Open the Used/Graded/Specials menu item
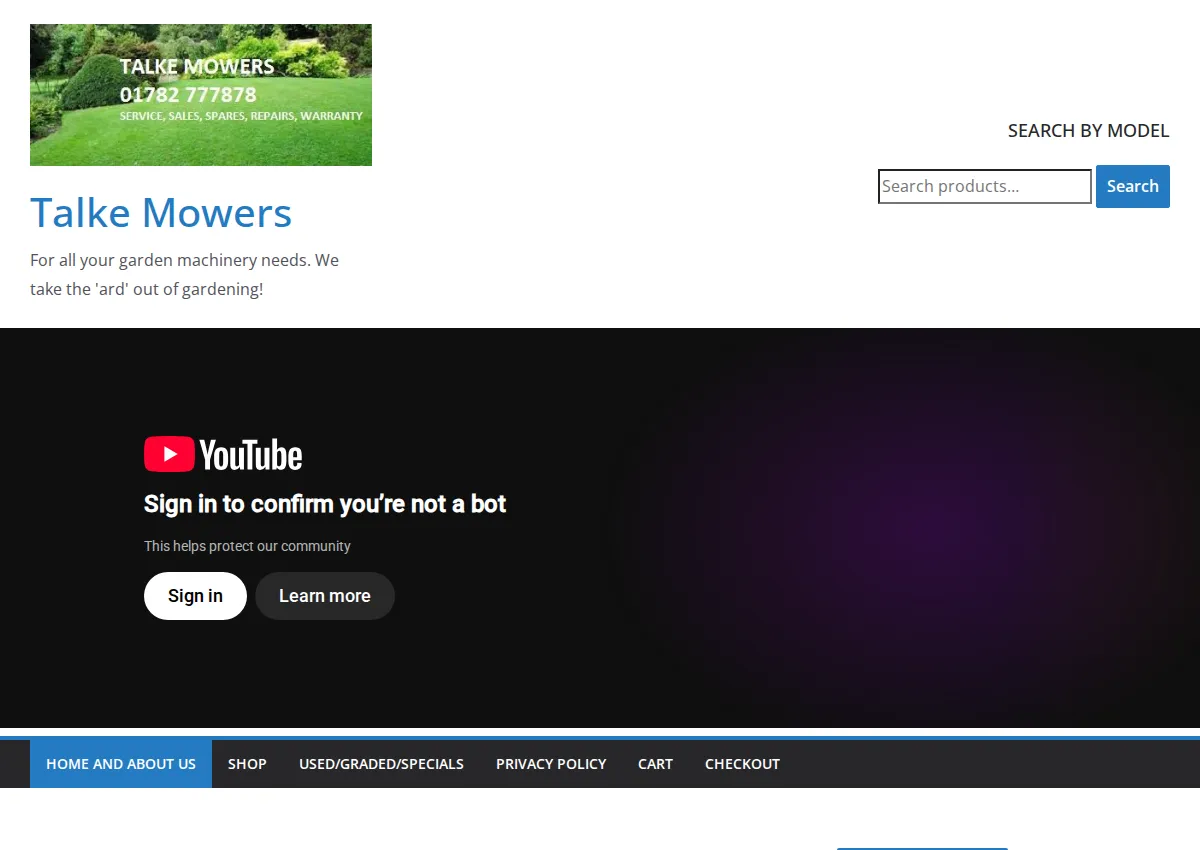The height and width of the screenshot is (850, 1200). (x=381, y=764)
